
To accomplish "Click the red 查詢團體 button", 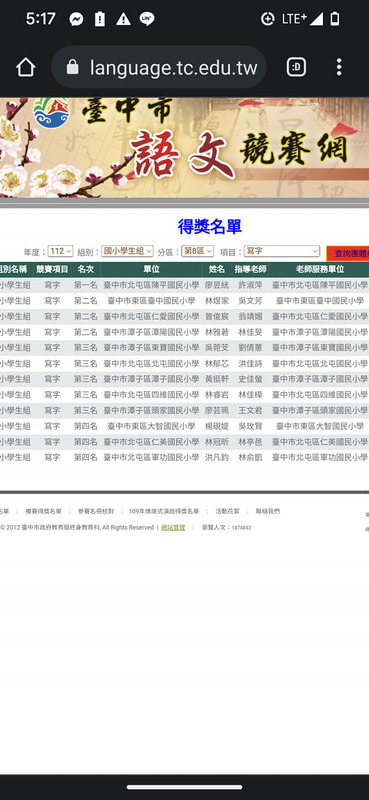I will tap(348, 253).
